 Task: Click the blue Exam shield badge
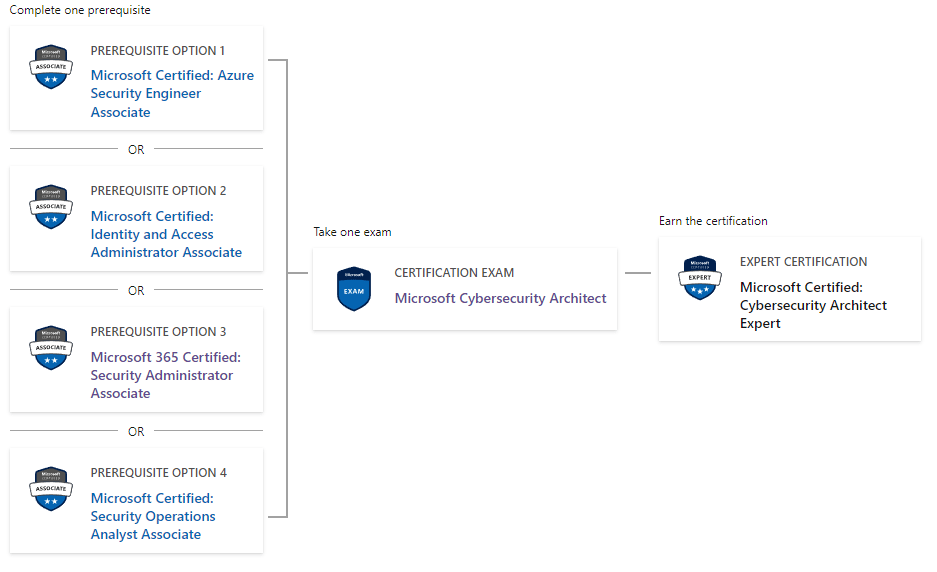pyautogui.click(x=354, y=289)
